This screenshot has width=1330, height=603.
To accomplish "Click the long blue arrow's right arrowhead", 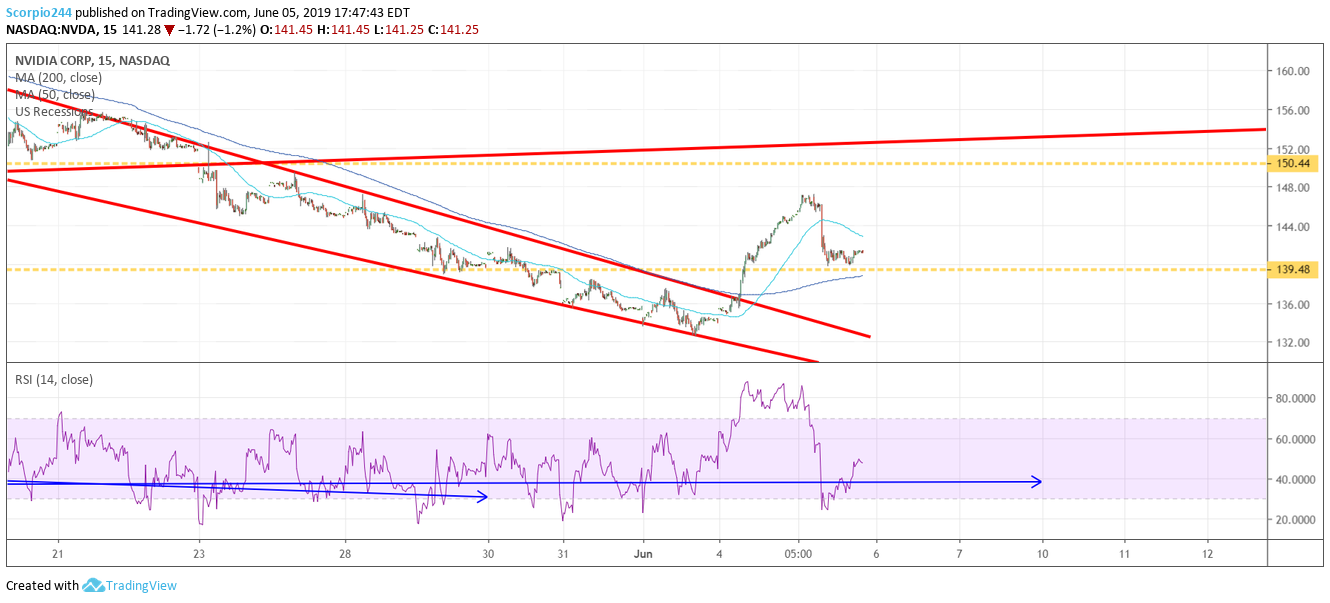I will click(x=1037, y=482).
